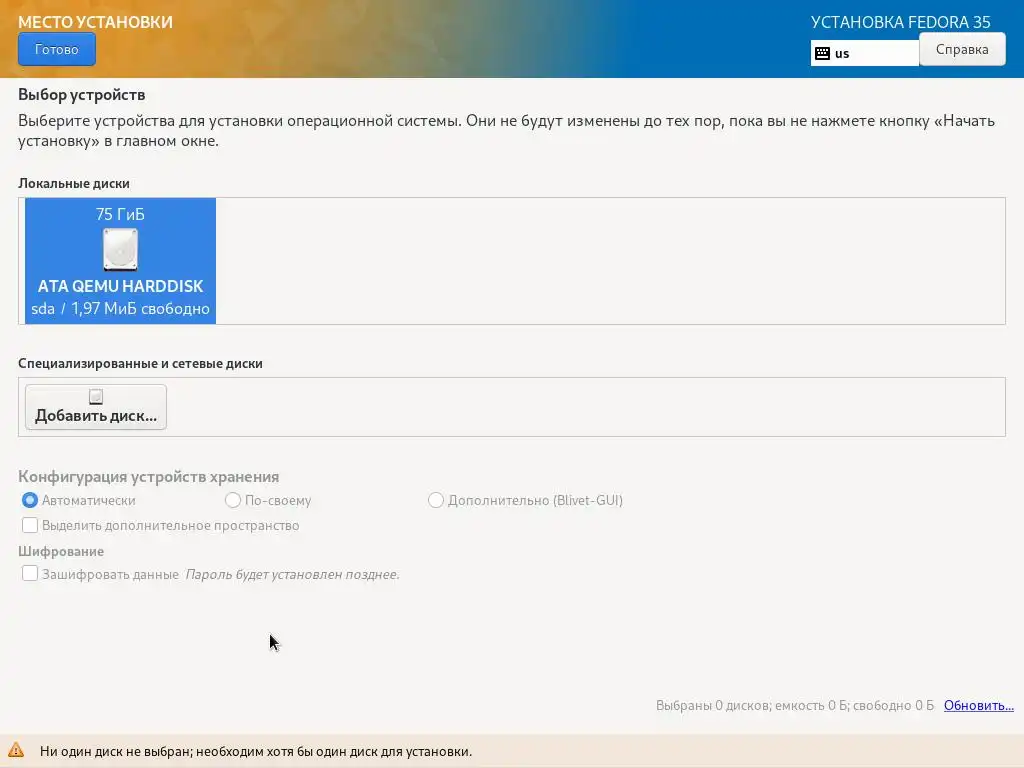Click the hard disk drive icon
The width and height of the screenshot is (1024, 768).
(x=121, y=249)
